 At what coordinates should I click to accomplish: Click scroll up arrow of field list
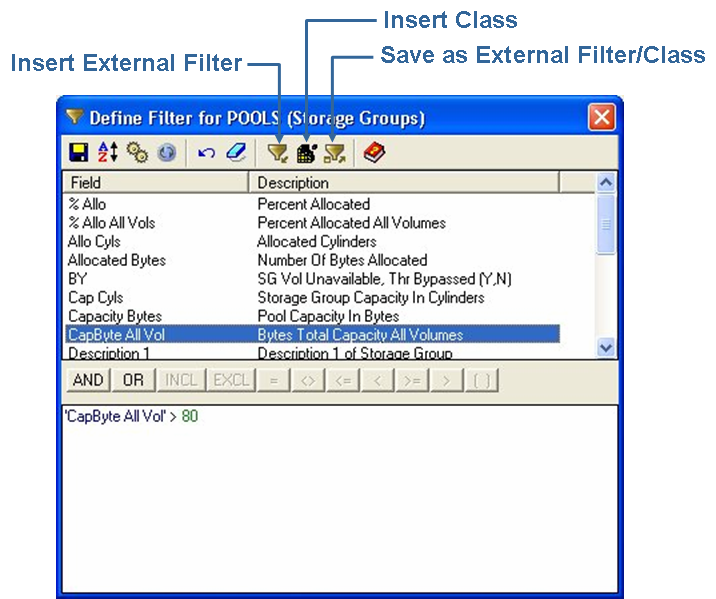(606, 183)
